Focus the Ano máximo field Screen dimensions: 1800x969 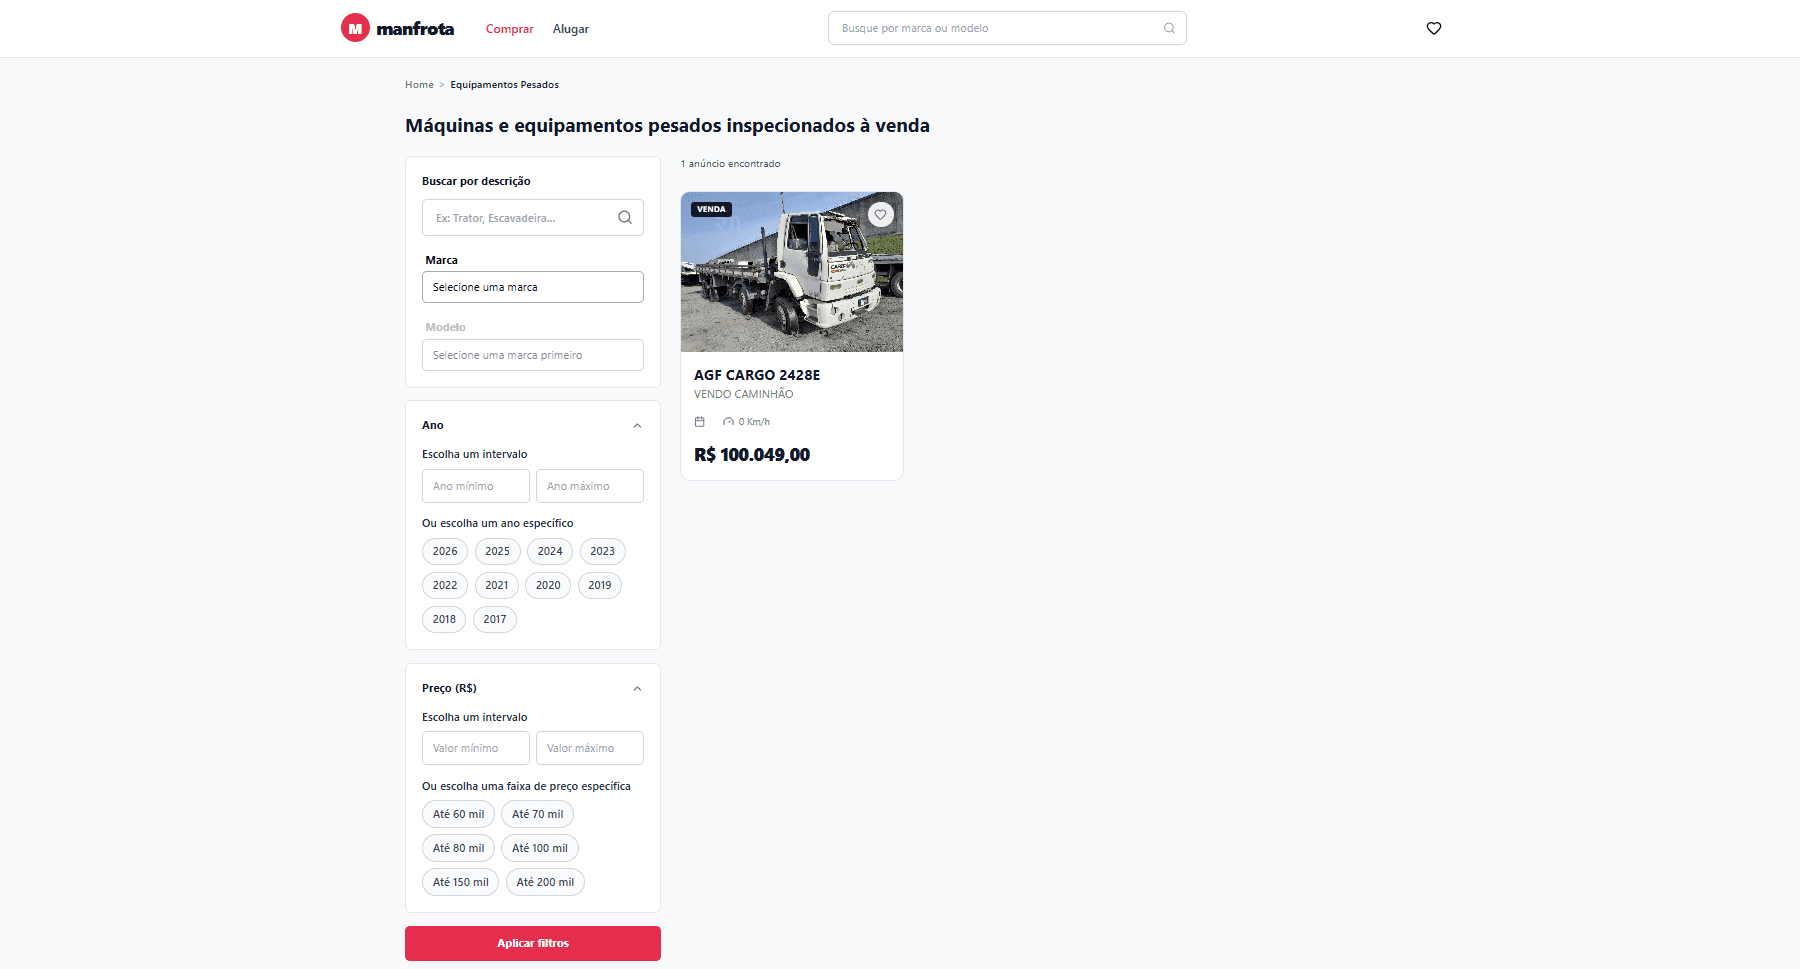click(x=590, y=486)
